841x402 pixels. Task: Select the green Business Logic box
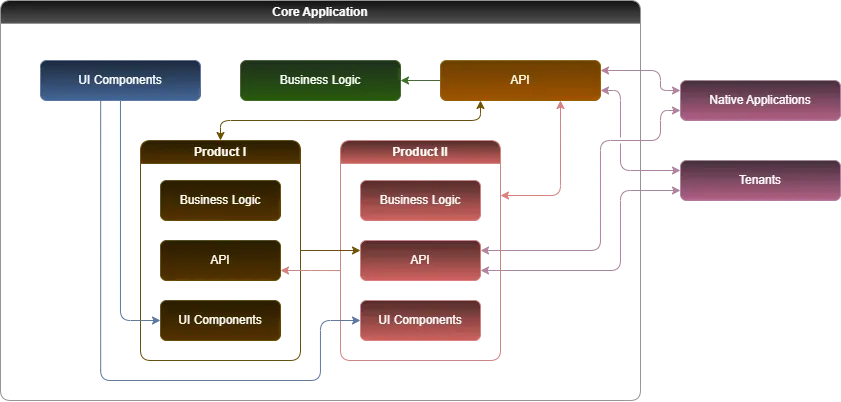pyautogui.click(x=320, y=80)
